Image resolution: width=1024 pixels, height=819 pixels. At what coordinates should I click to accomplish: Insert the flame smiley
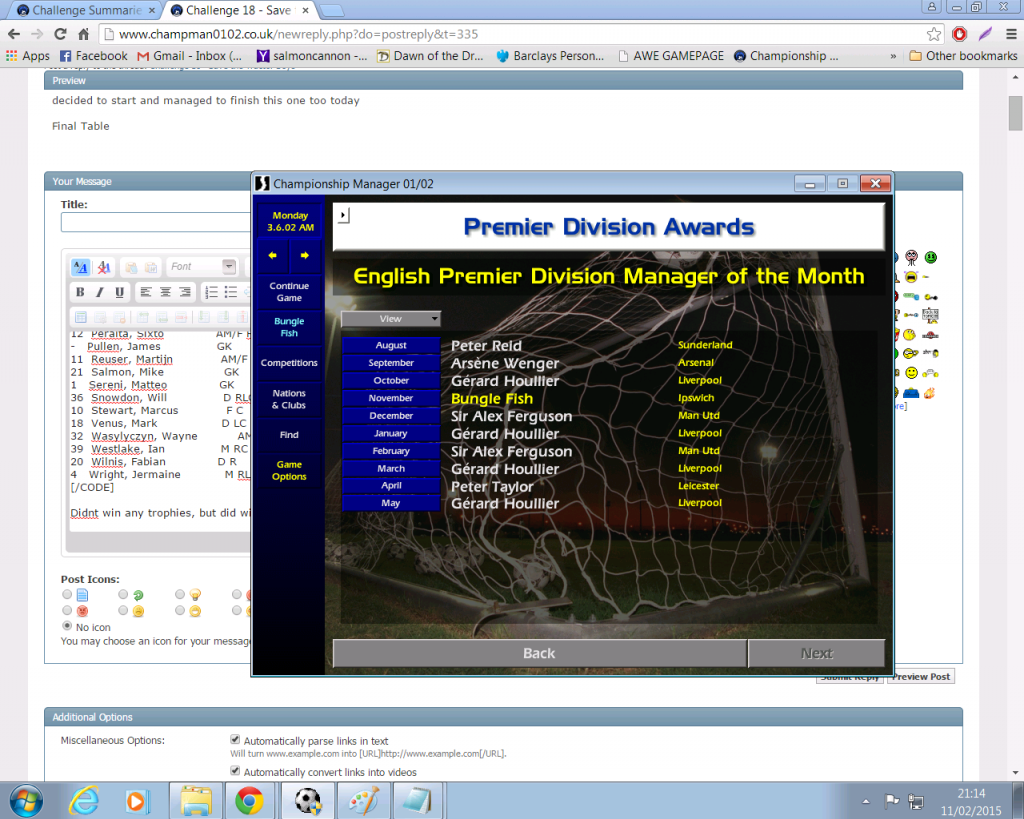tap(929, 393)
